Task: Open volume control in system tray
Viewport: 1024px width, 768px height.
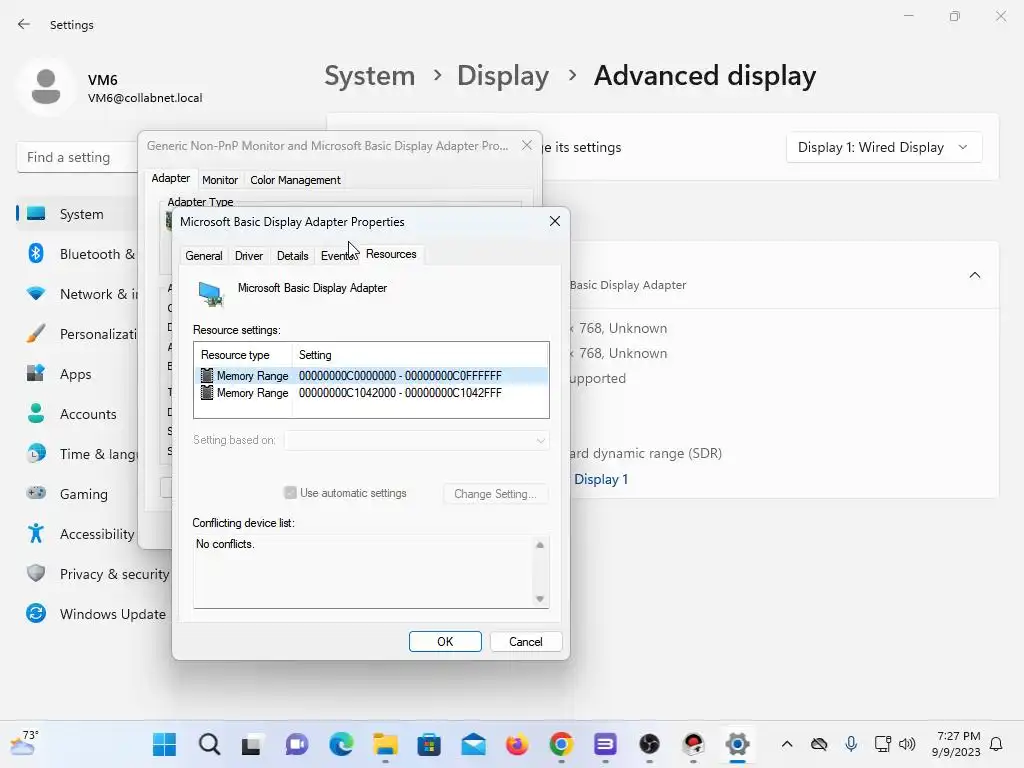Action: (907, 744)
